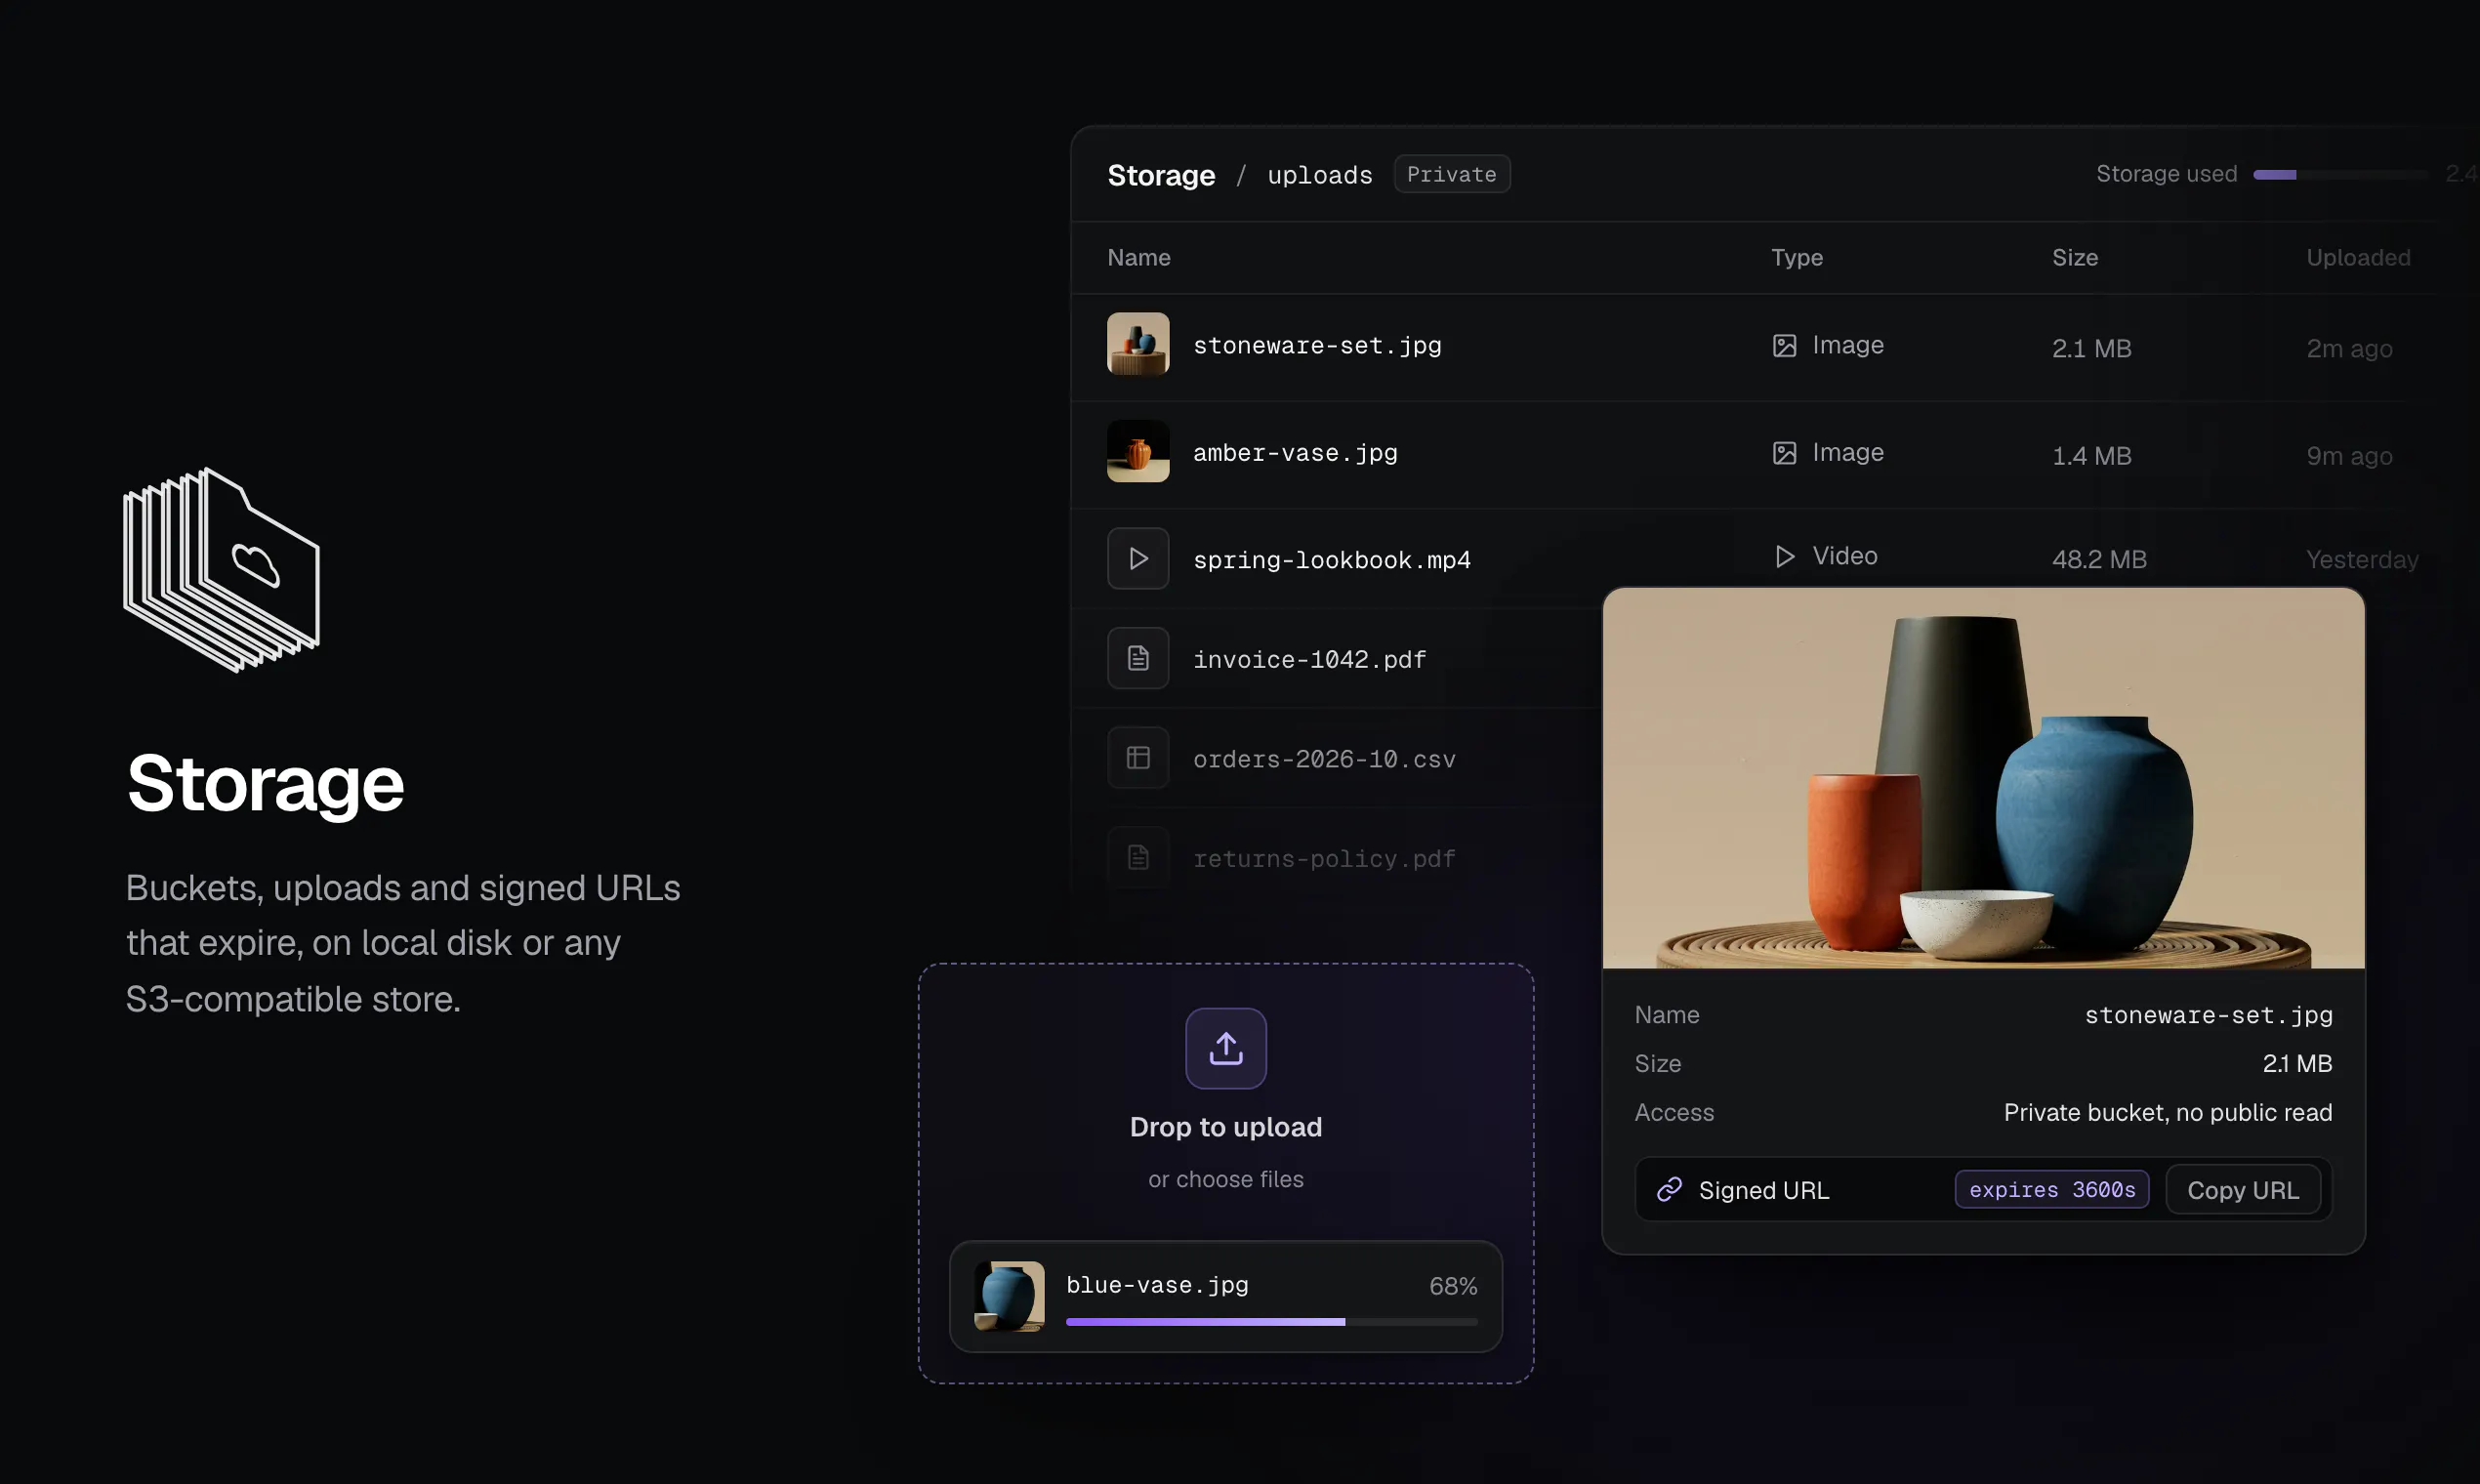The image size is (2480, 1484).
Task: Click the Yesterday uploaded value
Action: 2362,559
